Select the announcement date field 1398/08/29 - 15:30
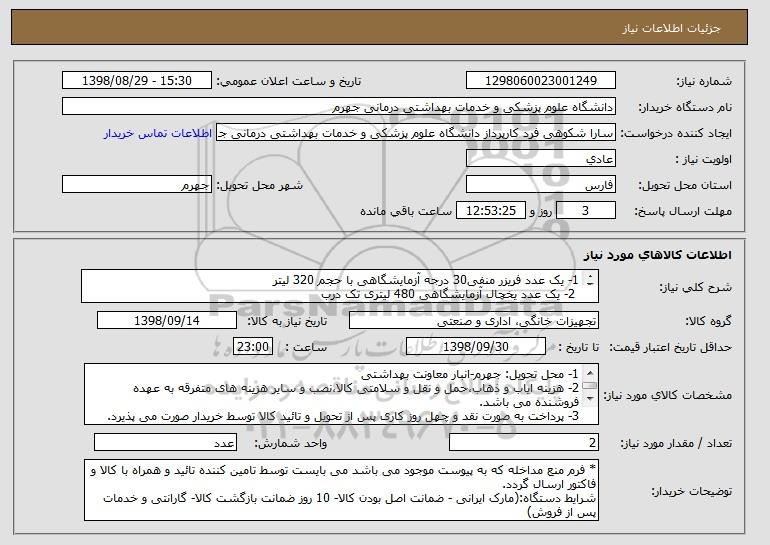Viewport: 770px width, 545px height. 137,81
